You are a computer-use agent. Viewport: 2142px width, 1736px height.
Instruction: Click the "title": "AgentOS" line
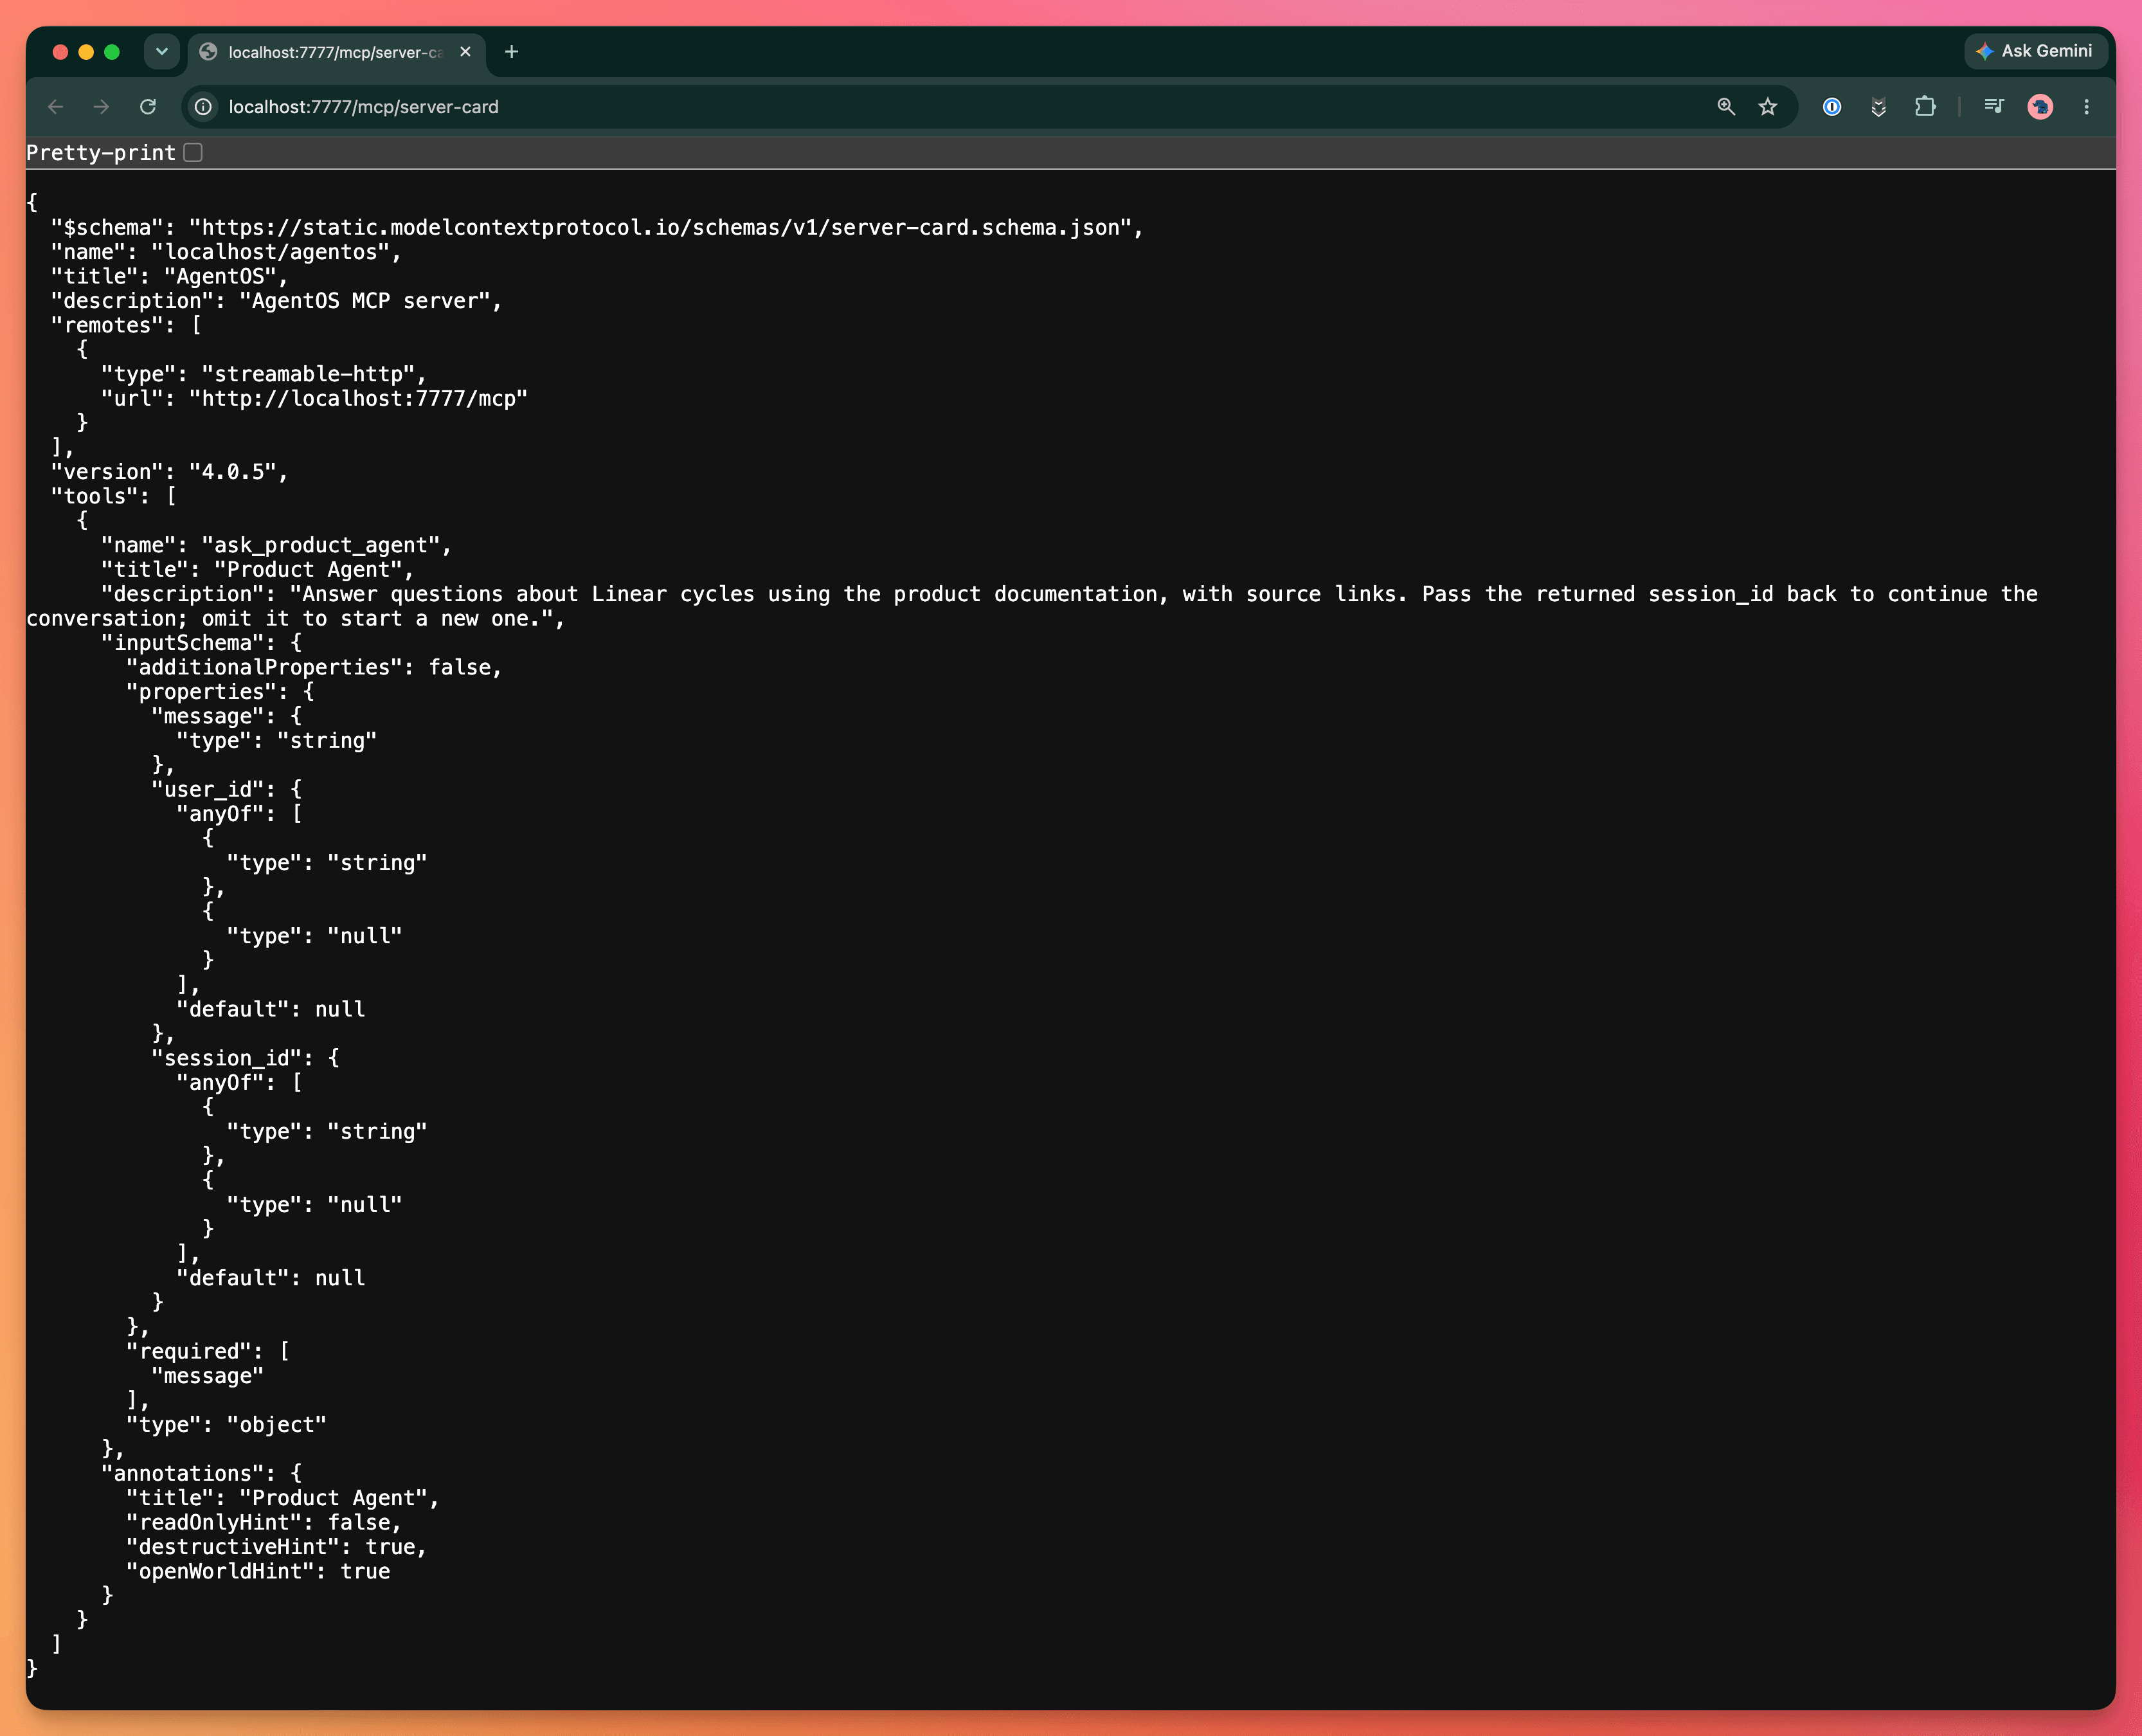(x=169, y=276)
